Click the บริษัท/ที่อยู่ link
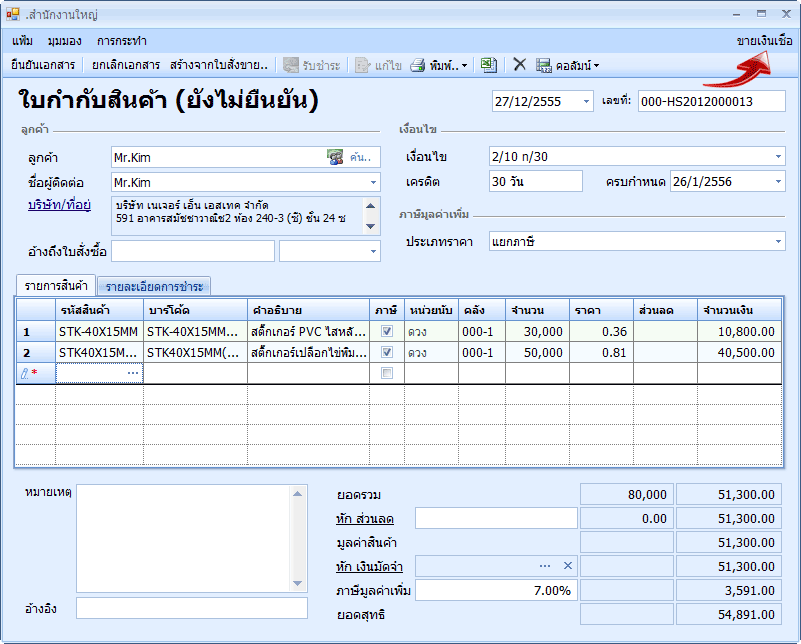The height and width of the screenshot is (644, 801). coord(59,205)
